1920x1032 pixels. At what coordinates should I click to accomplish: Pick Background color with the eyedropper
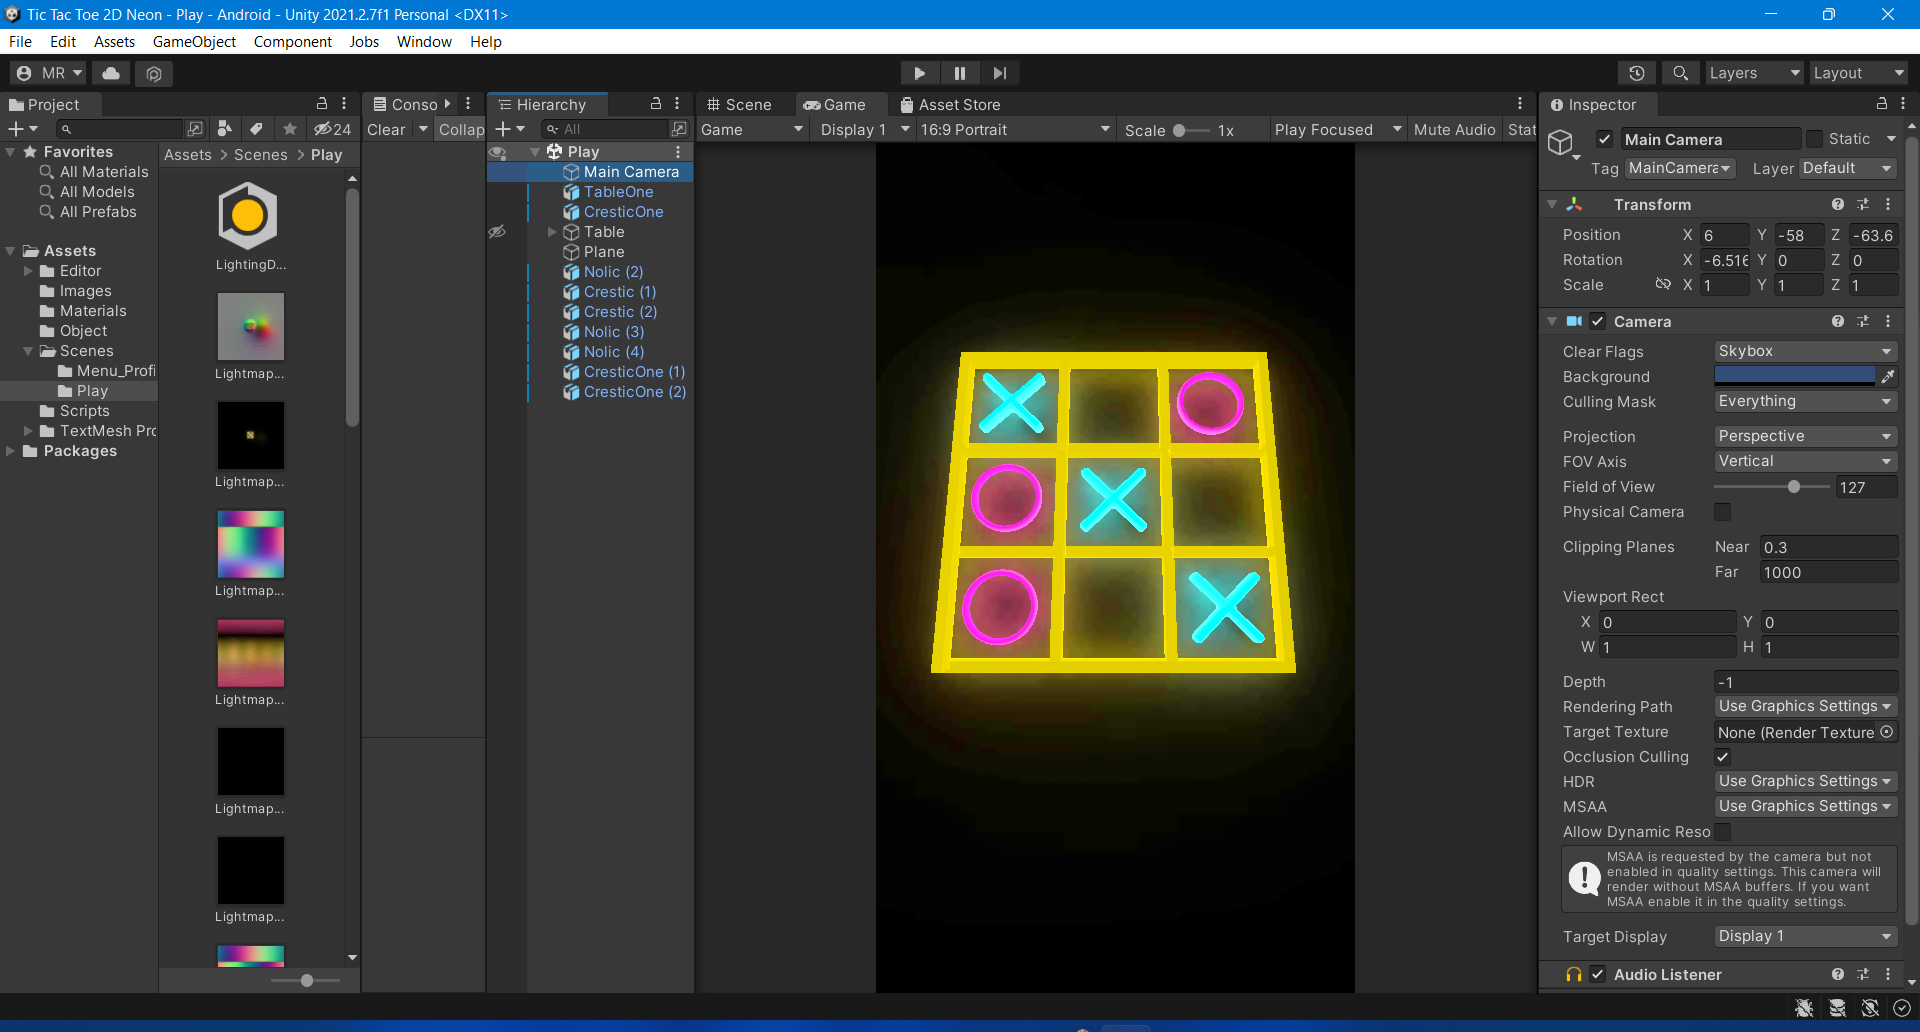coord(1887,377)
